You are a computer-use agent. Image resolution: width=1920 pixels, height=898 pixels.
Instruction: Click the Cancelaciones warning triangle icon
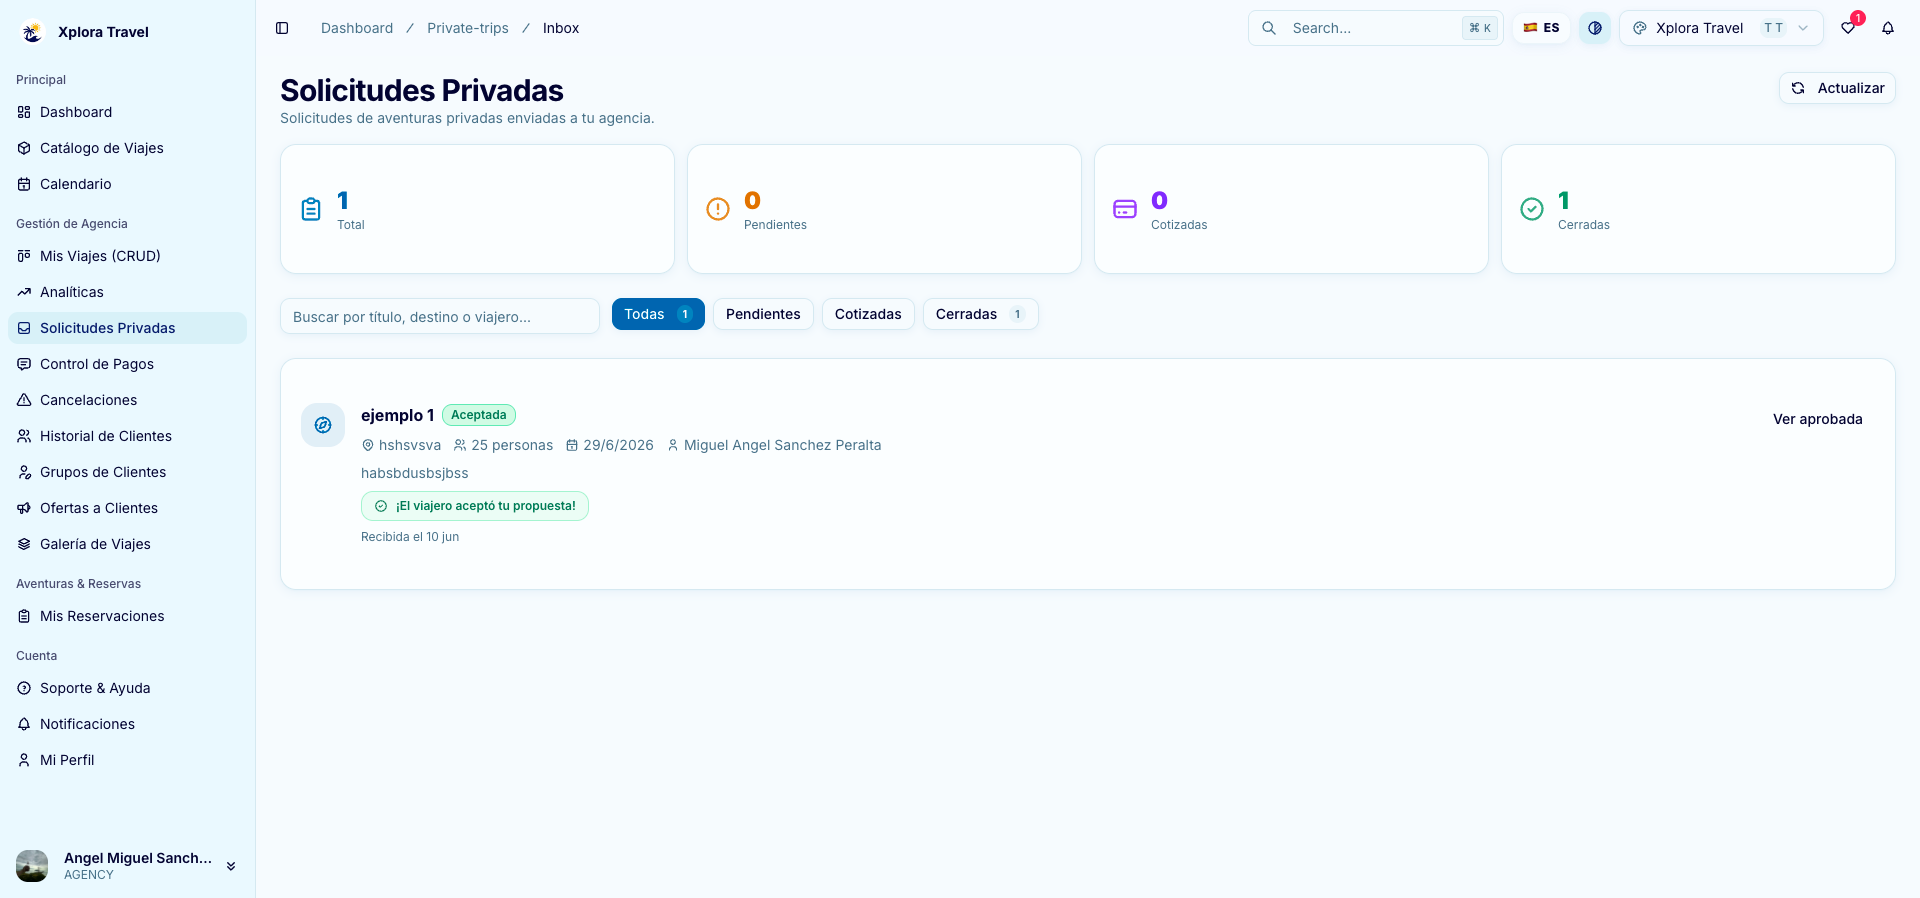24,400
